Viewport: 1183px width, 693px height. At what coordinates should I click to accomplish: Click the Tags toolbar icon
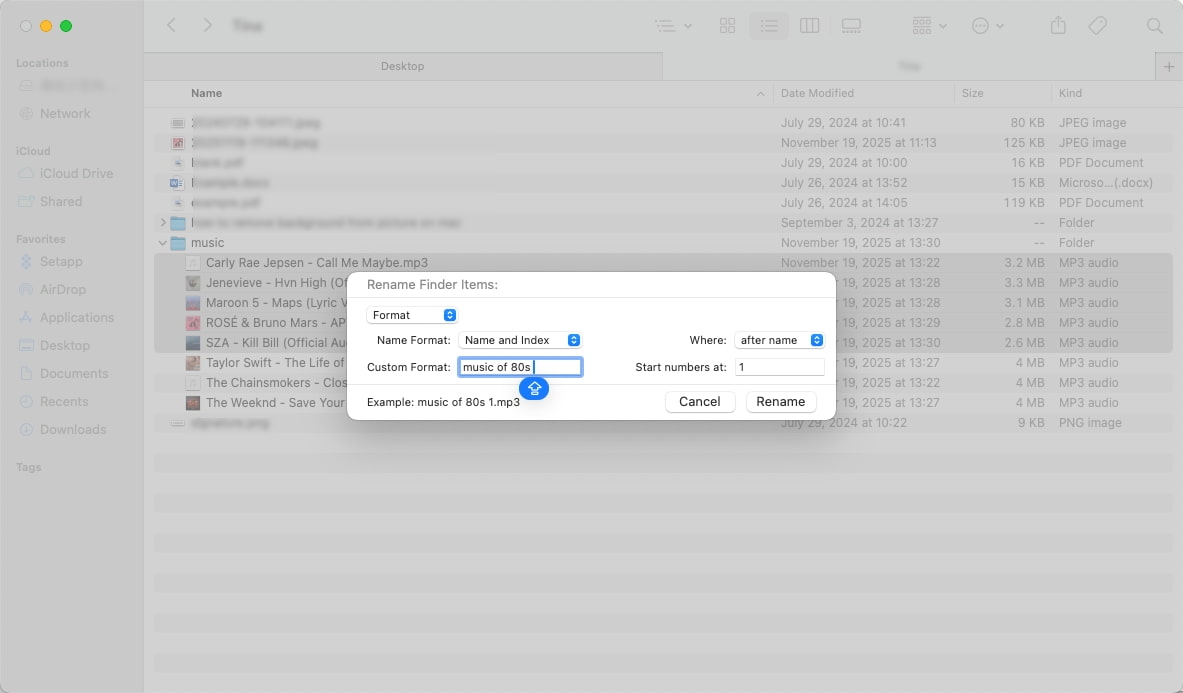click(1097, 25)
